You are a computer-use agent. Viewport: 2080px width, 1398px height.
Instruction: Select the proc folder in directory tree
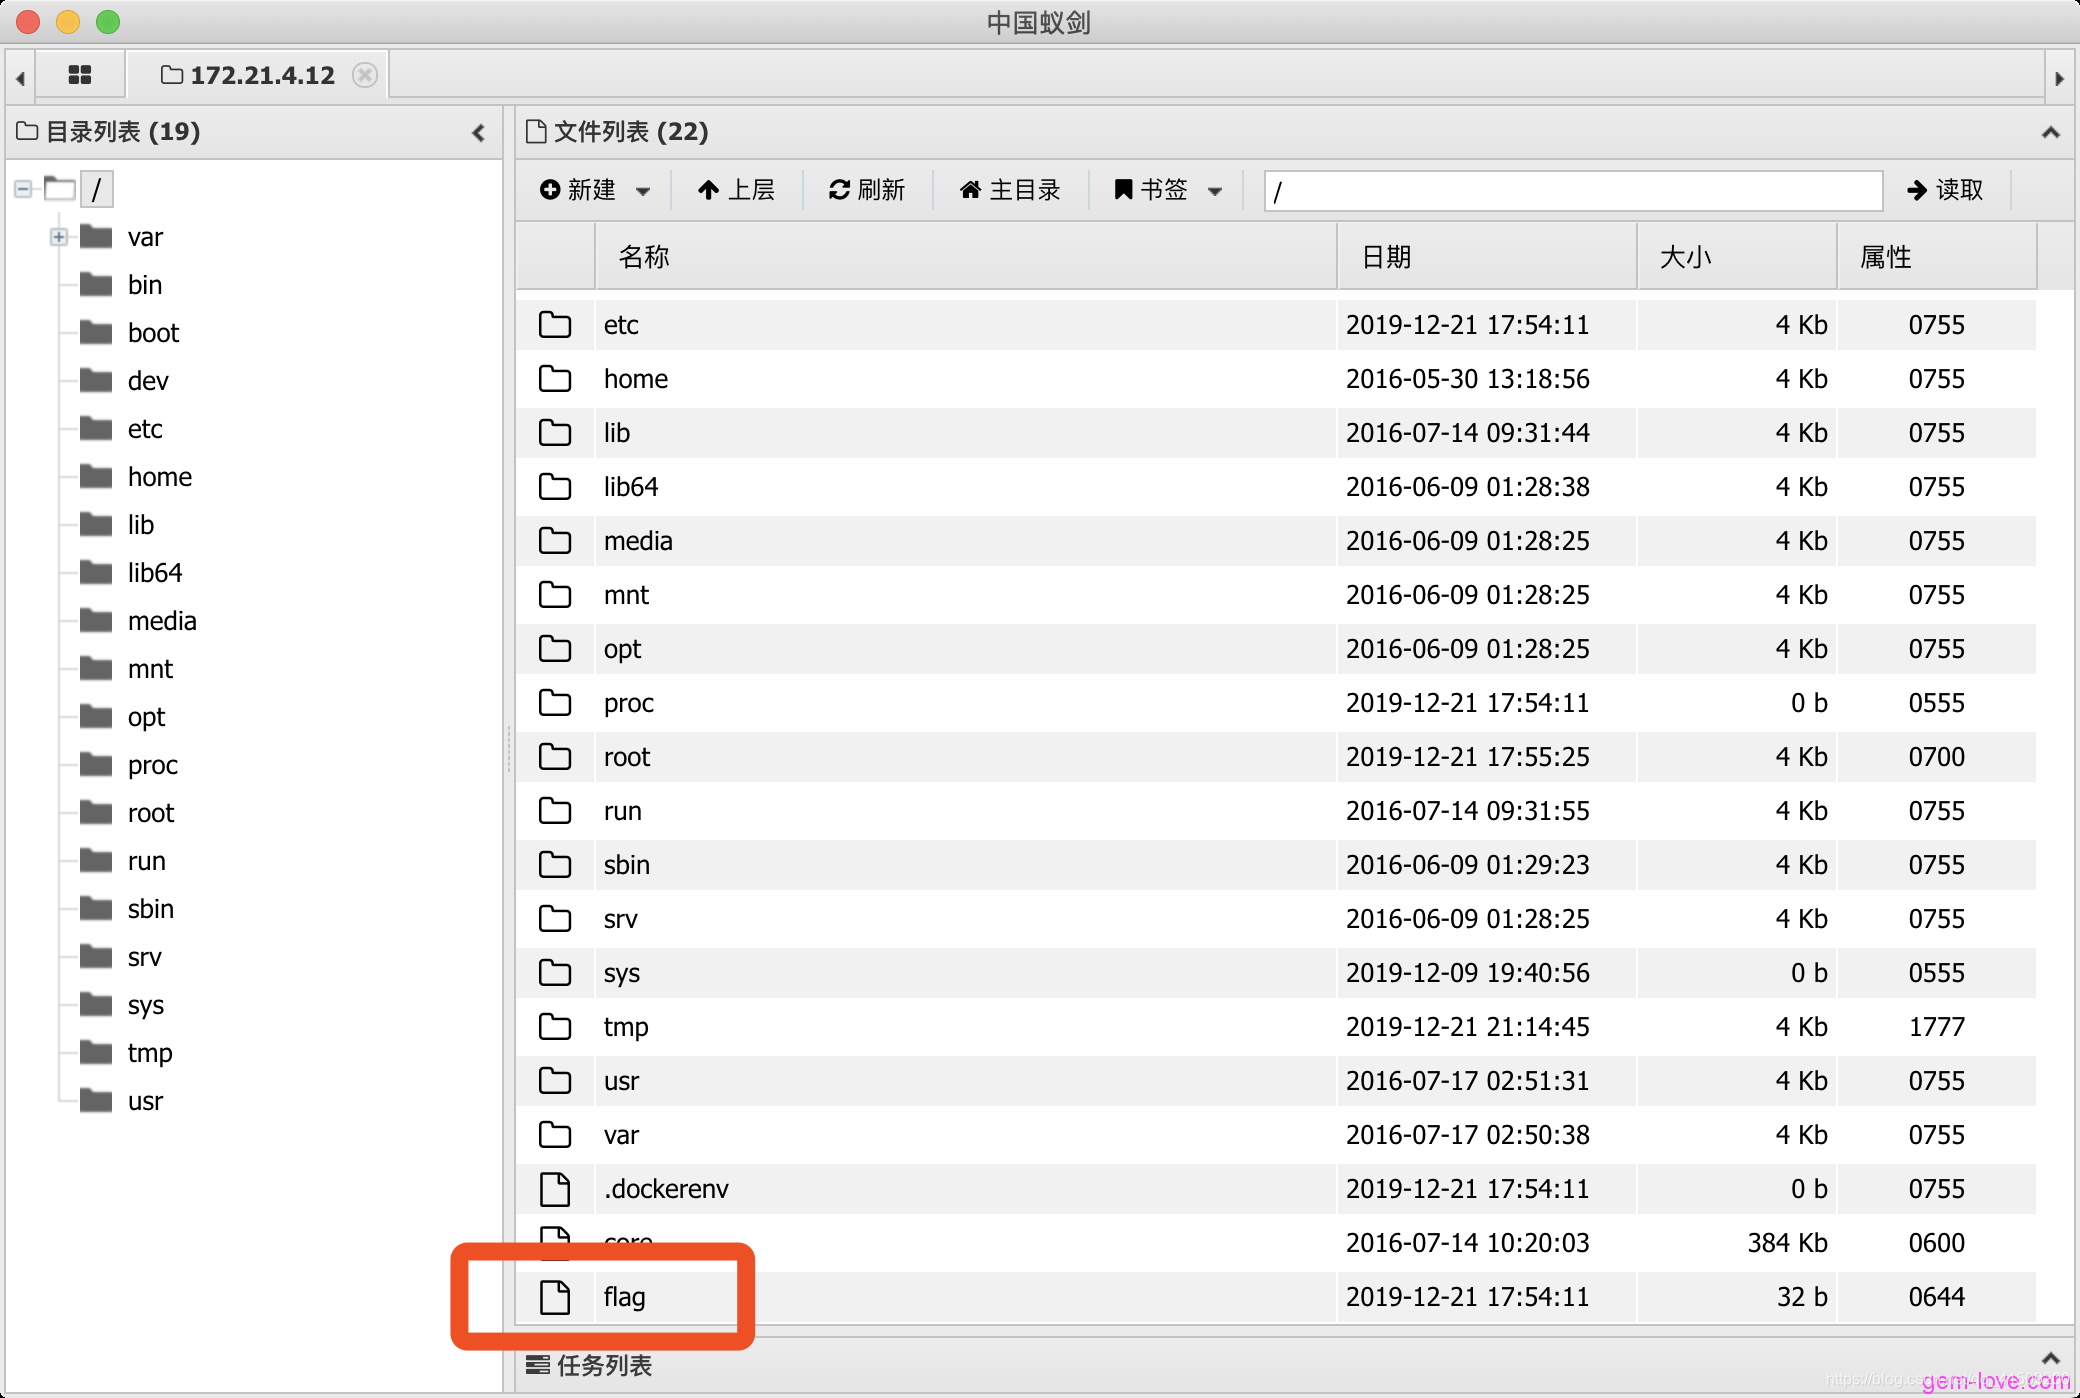152,765
